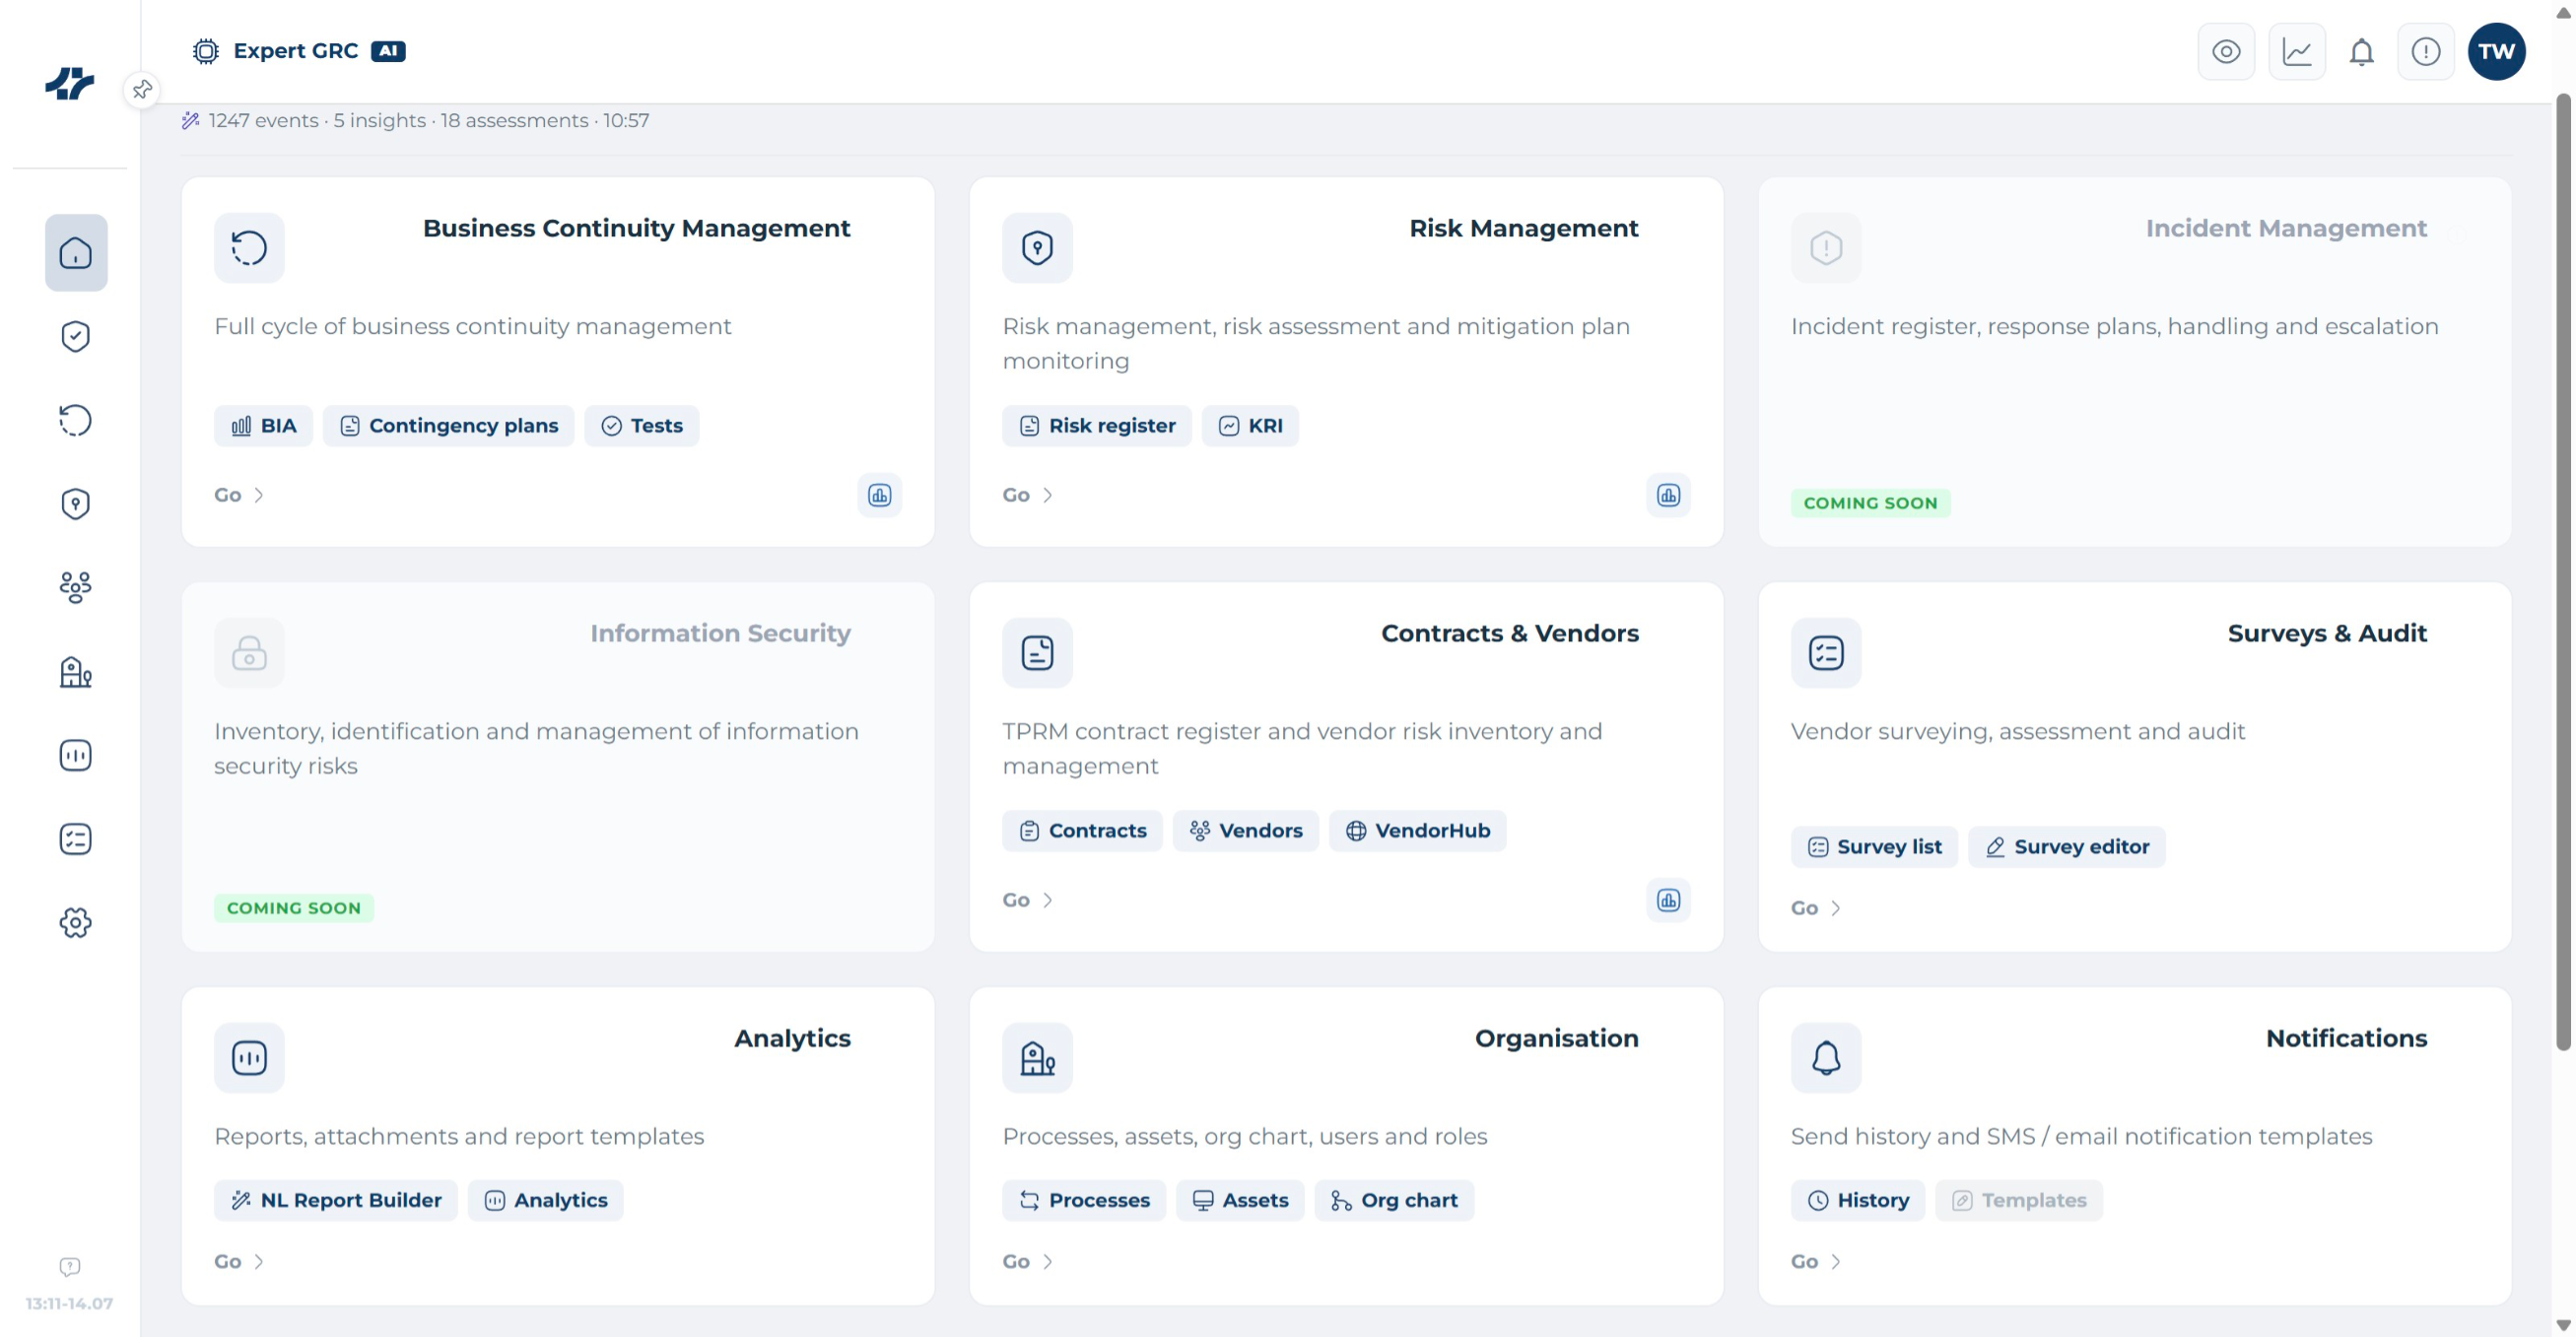Open dashboard icon on Contracts & Vendors card

[x=1668, y=900]
